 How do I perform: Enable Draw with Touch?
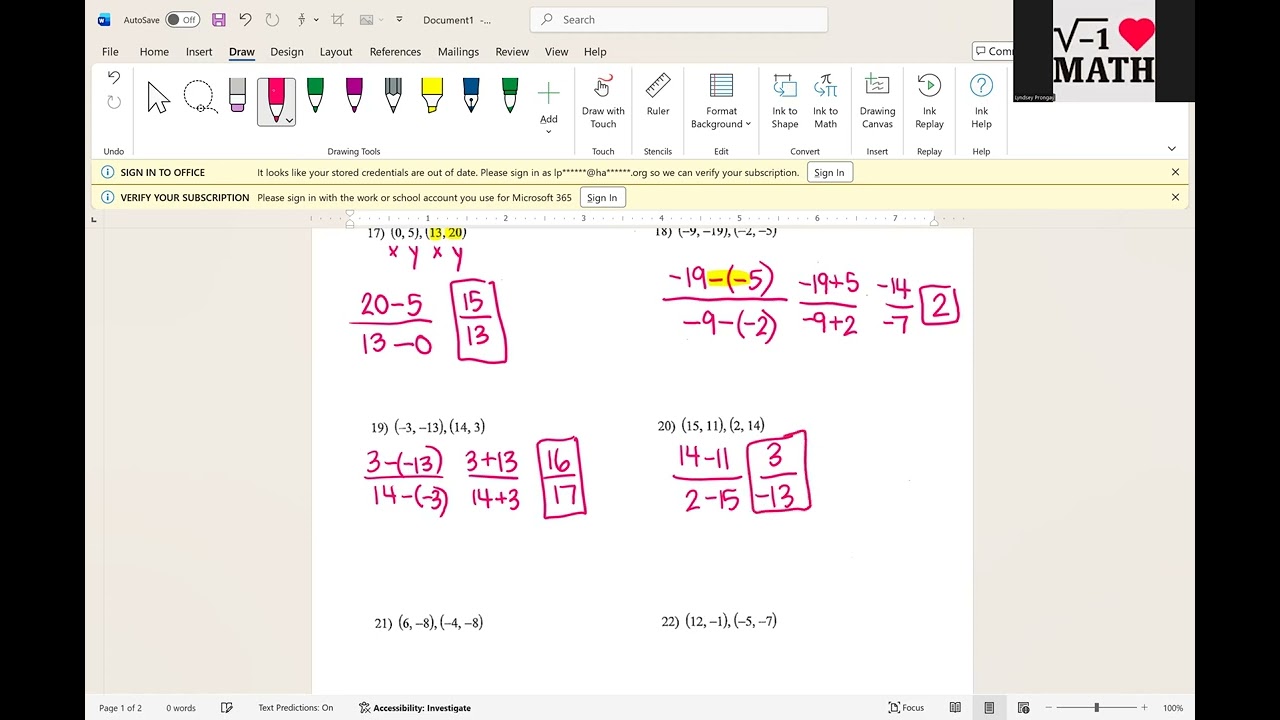pyautogui.click(x=603, y=102)
